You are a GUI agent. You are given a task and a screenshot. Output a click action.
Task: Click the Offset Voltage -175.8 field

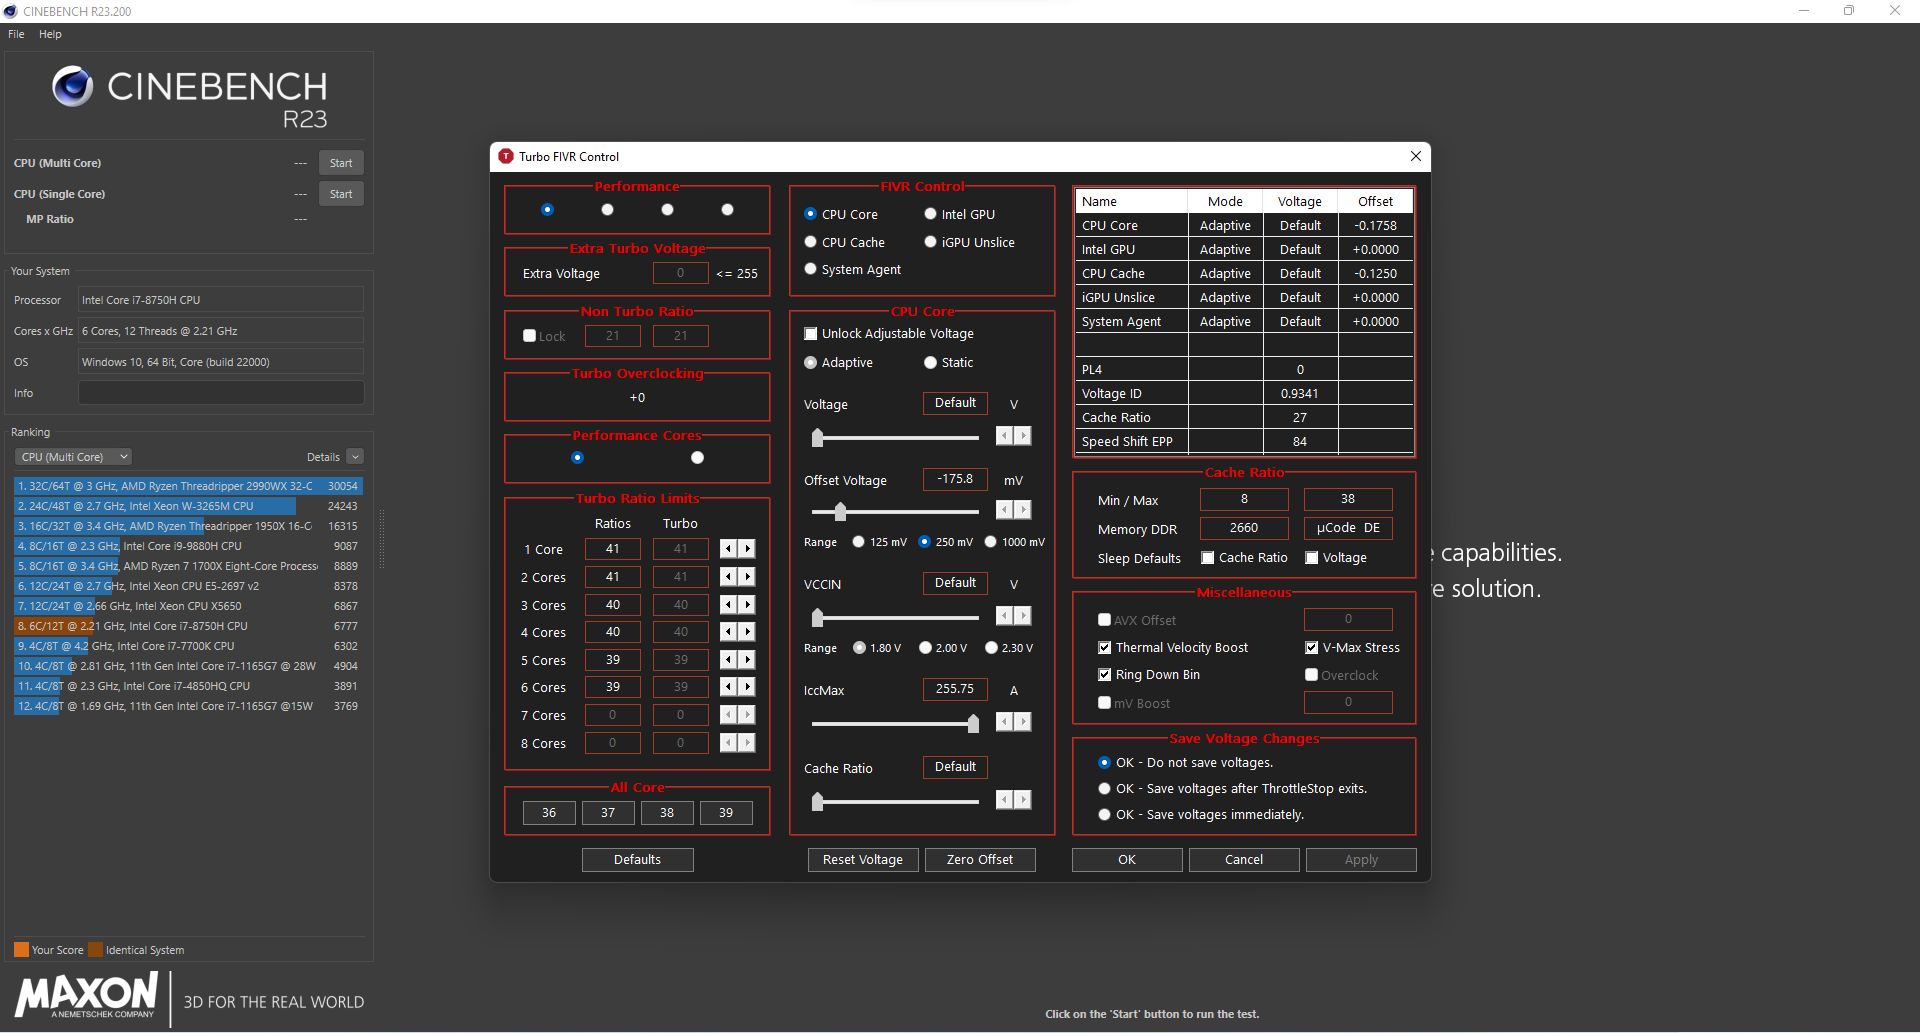click(x=955, y=479)
